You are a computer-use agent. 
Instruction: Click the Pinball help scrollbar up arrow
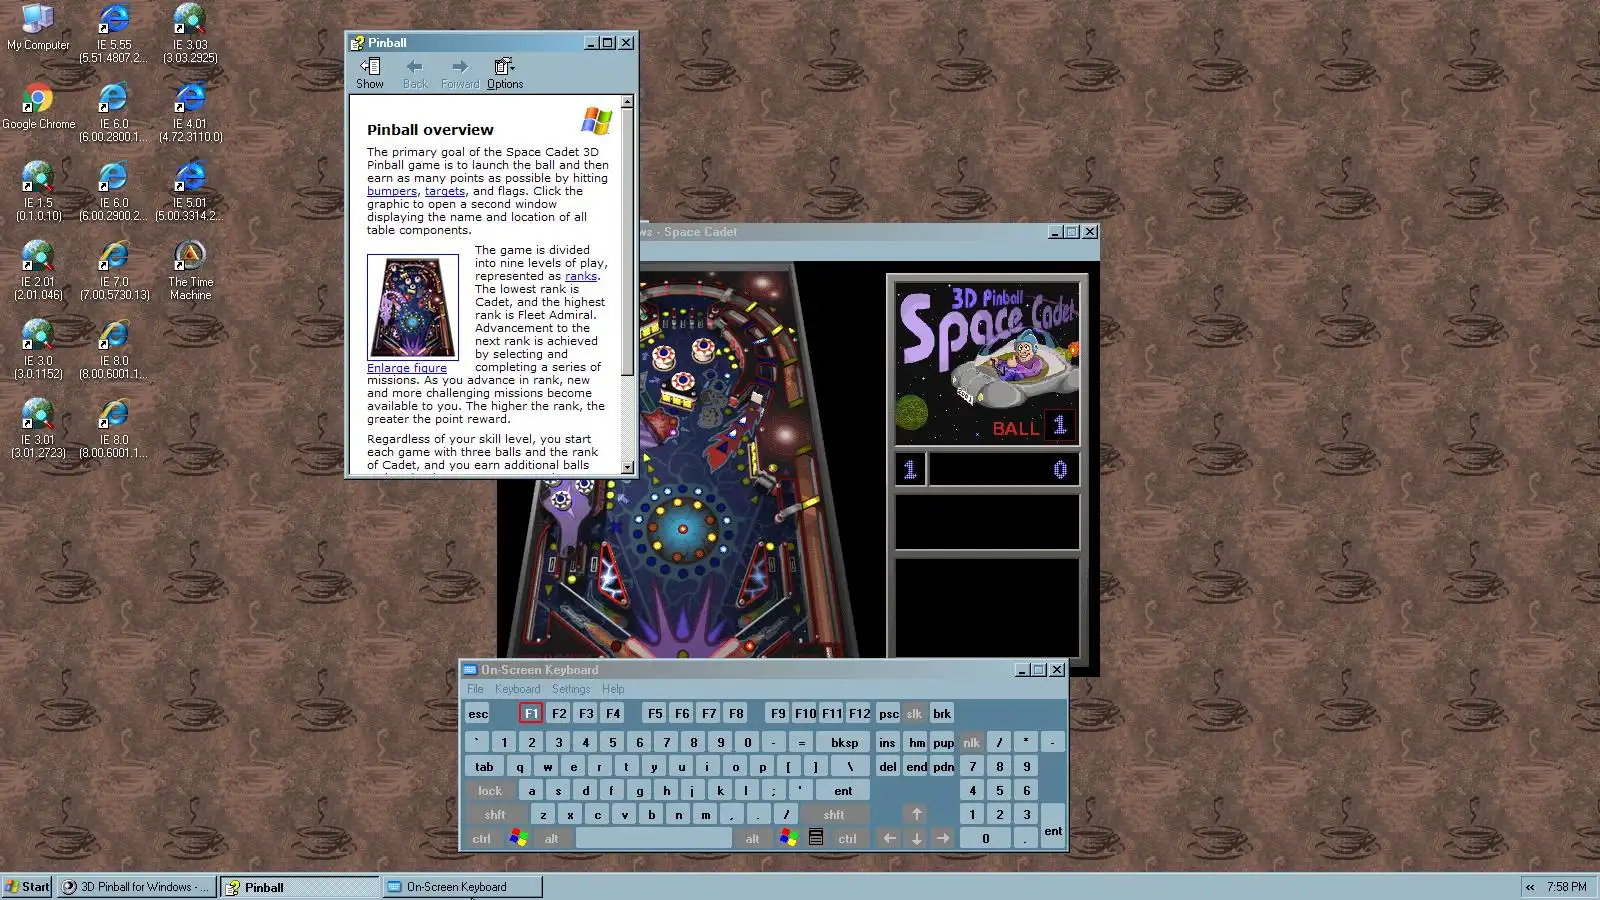[627, 102]
